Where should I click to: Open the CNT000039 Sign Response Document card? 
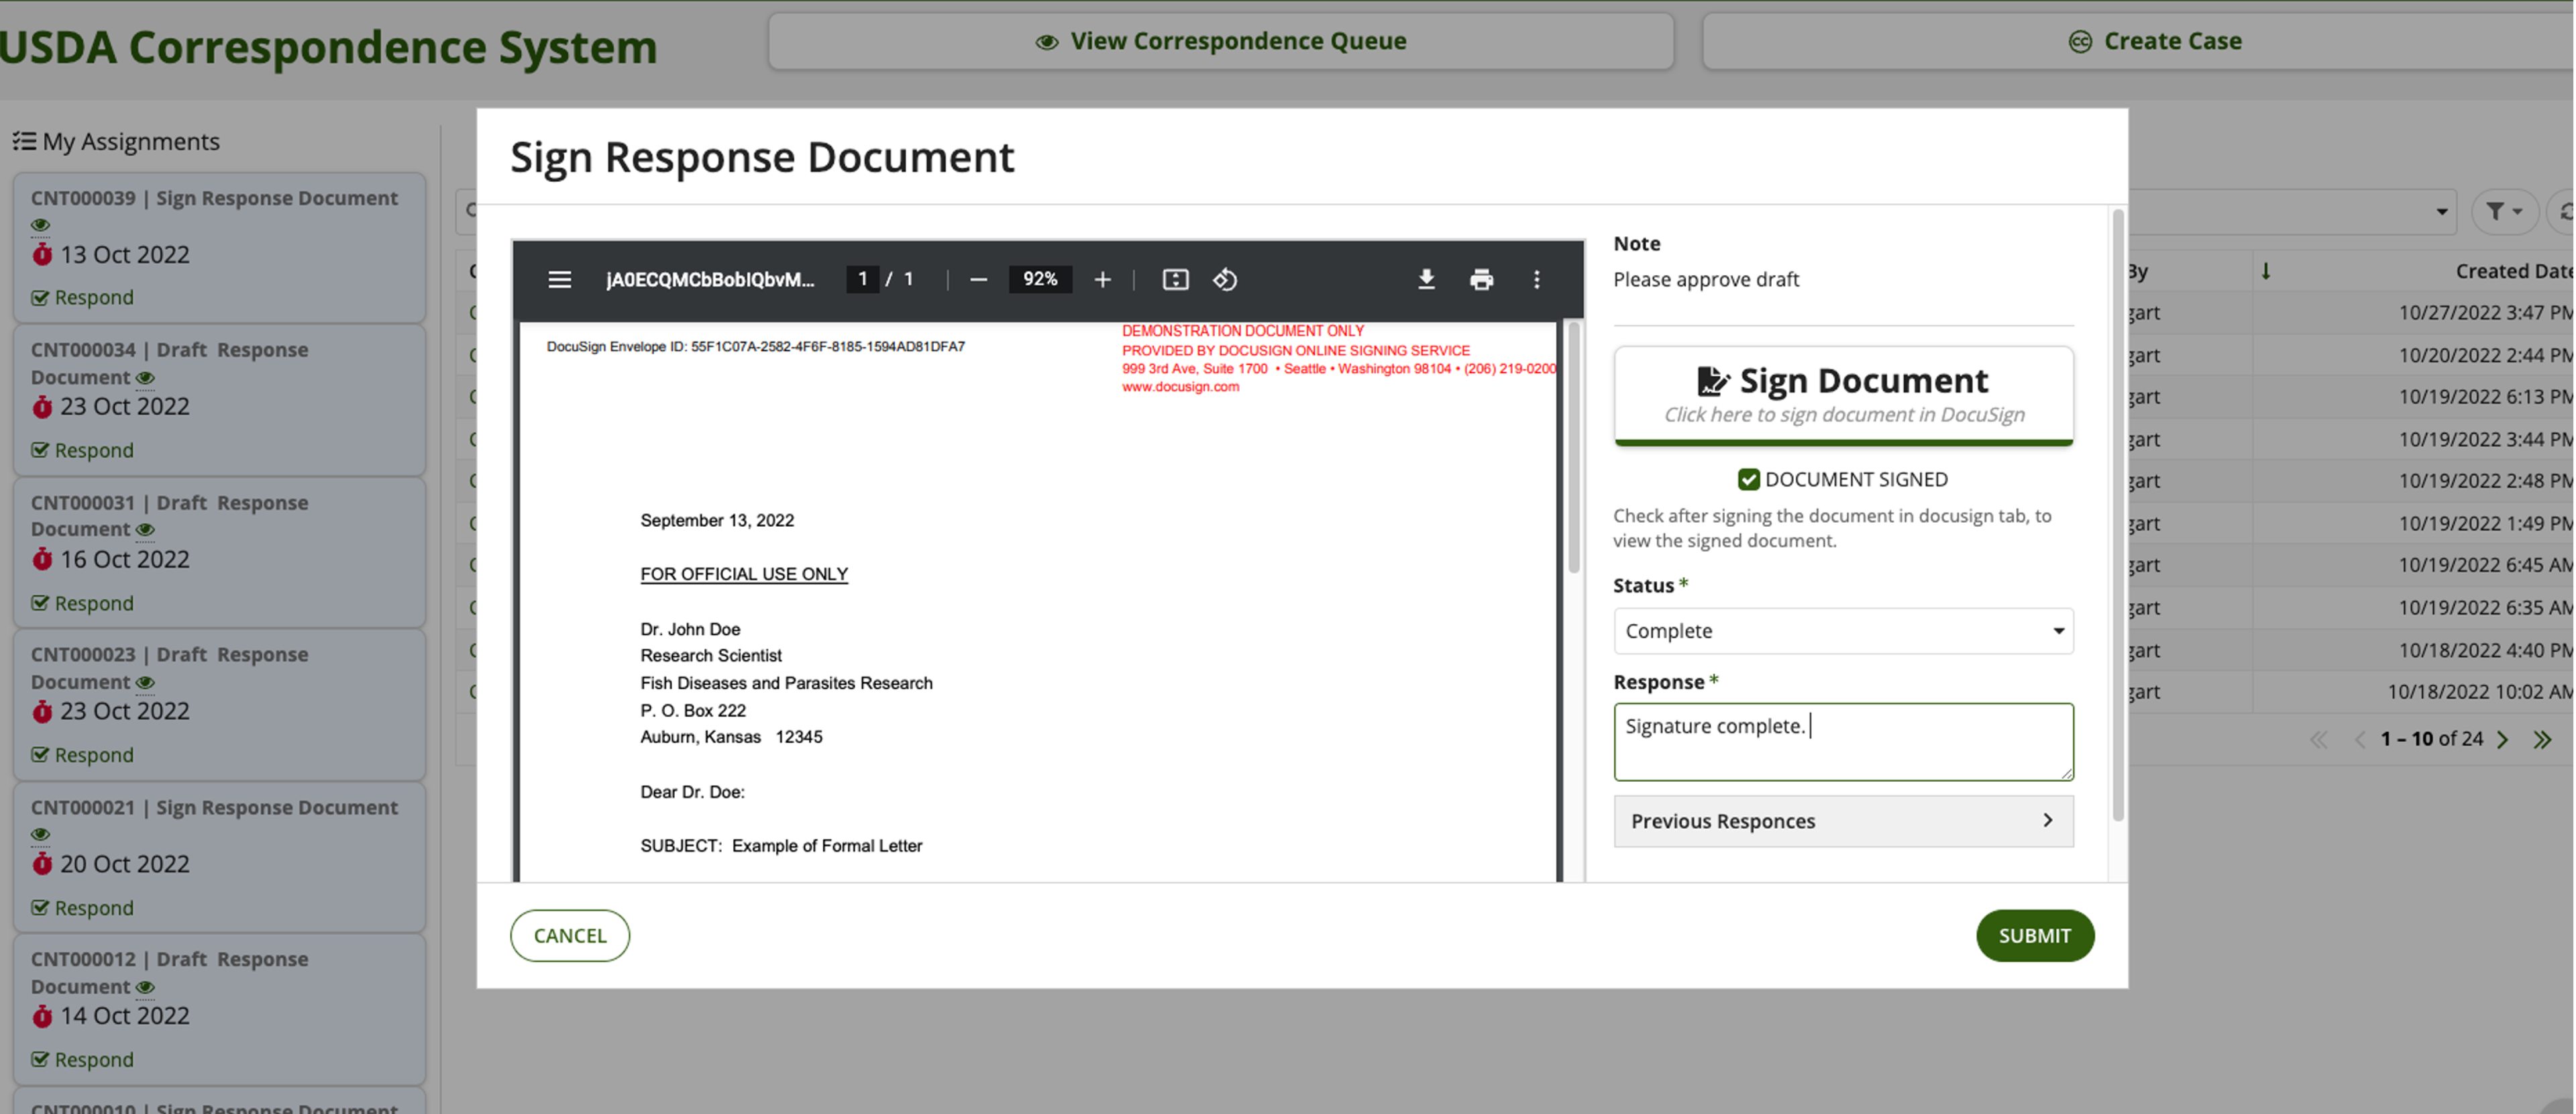click(x=219, y=247)
